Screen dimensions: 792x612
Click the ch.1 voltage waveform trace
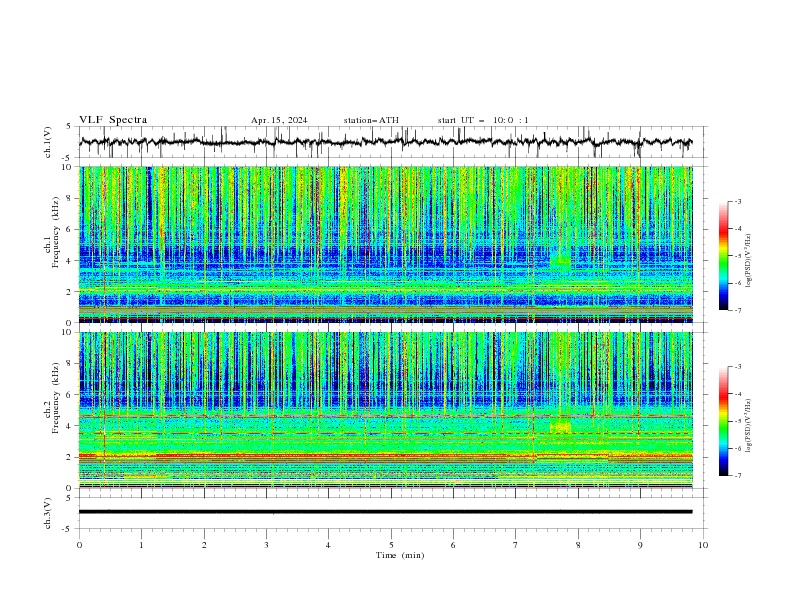point(385,142)
